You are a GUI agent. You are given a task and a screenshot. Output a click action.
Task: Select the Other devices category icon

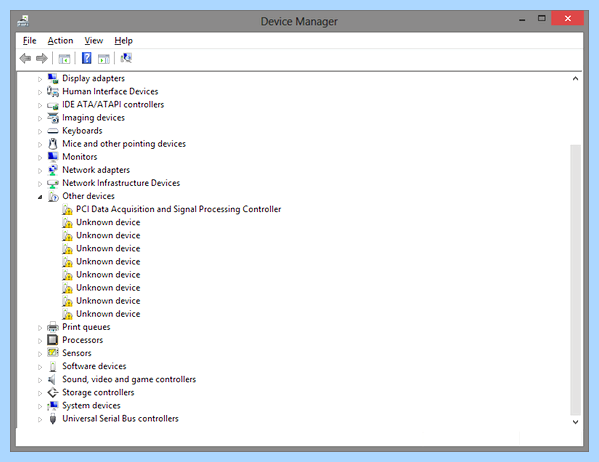click(53, 196)
